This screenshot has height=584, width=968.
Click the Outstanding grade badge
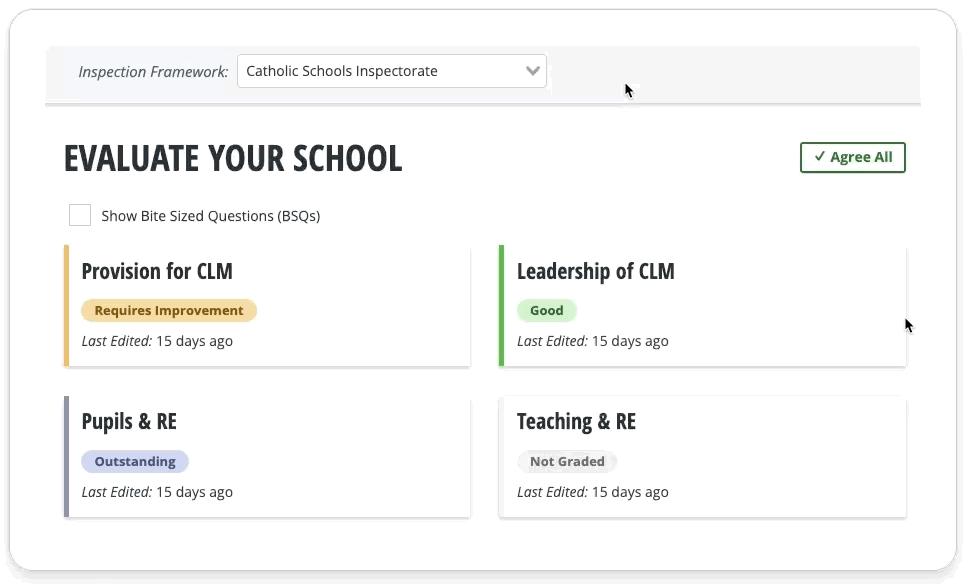[x=135, y=462]
